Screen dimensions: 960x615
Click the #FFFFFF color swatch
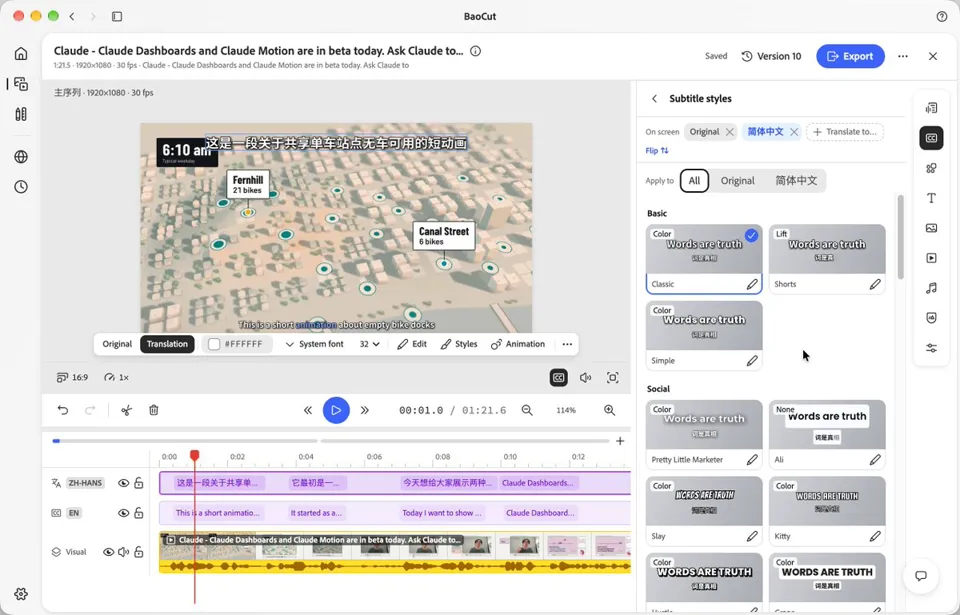coord(214,344)
